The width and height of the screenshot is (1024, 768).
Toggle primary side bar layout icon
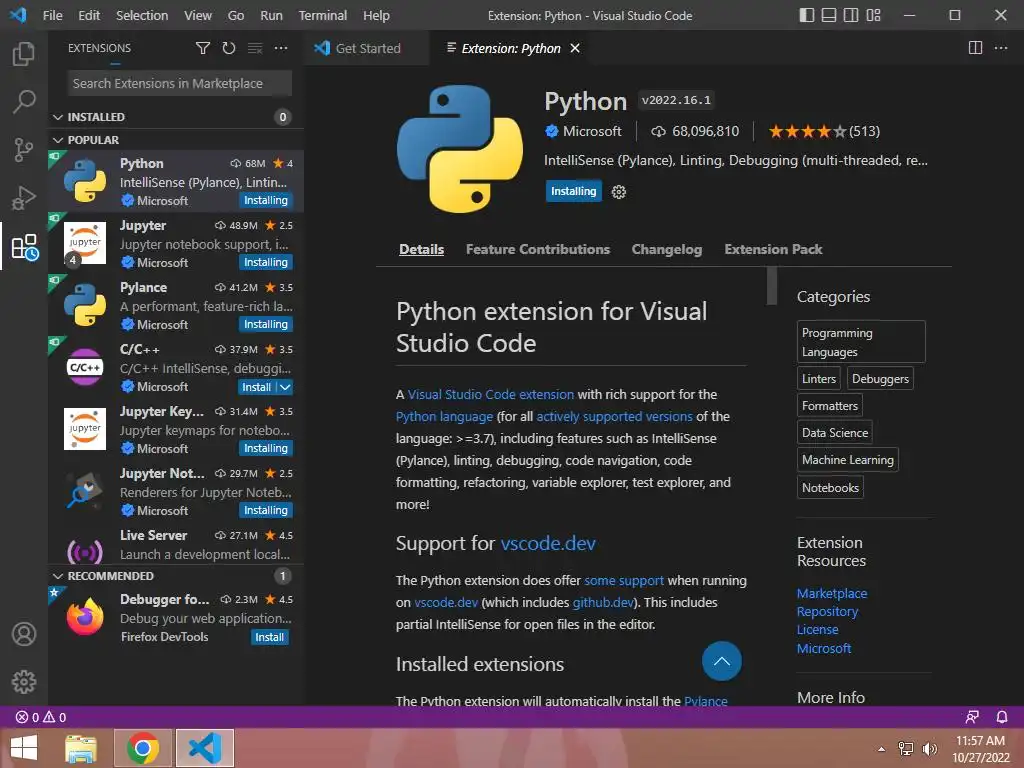pos(807,15)
